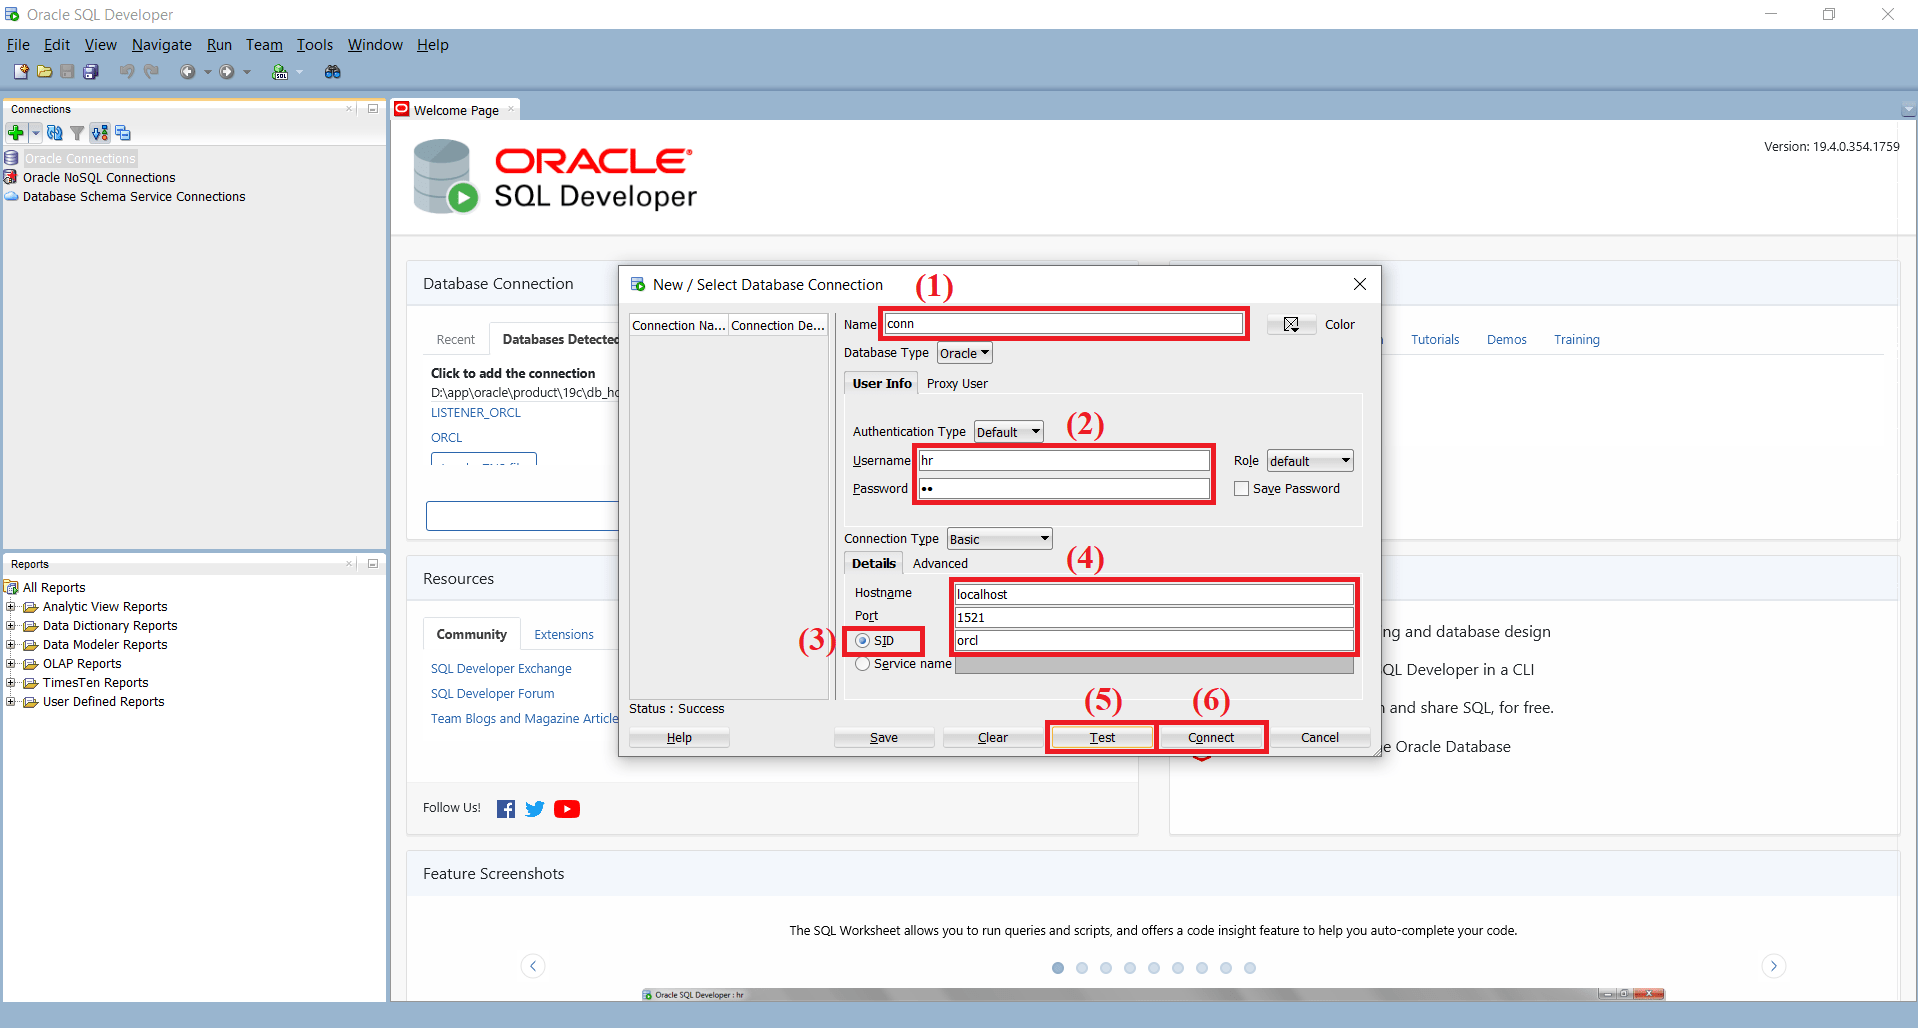
Task: Expand the Data Dictionary Reports node
Action: pyautogui.click(x=11, y=626)
